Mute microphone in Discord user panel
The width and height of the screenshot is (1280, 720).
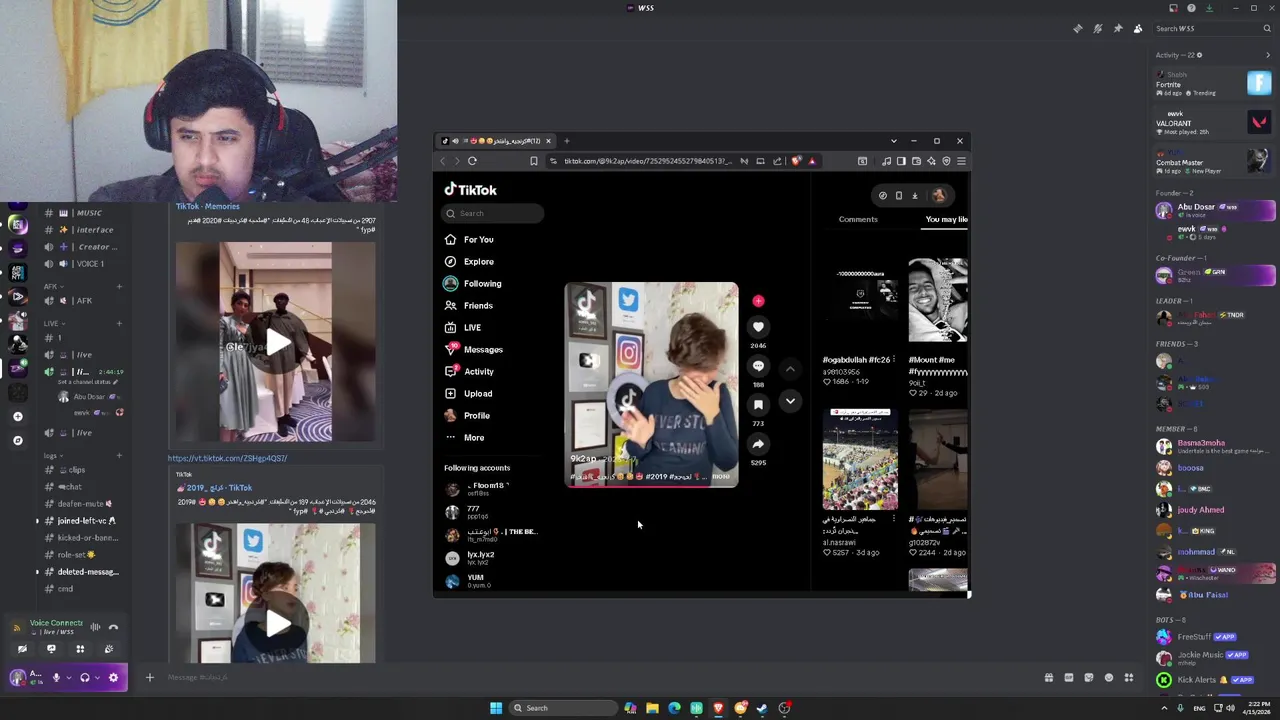[56, 678]
